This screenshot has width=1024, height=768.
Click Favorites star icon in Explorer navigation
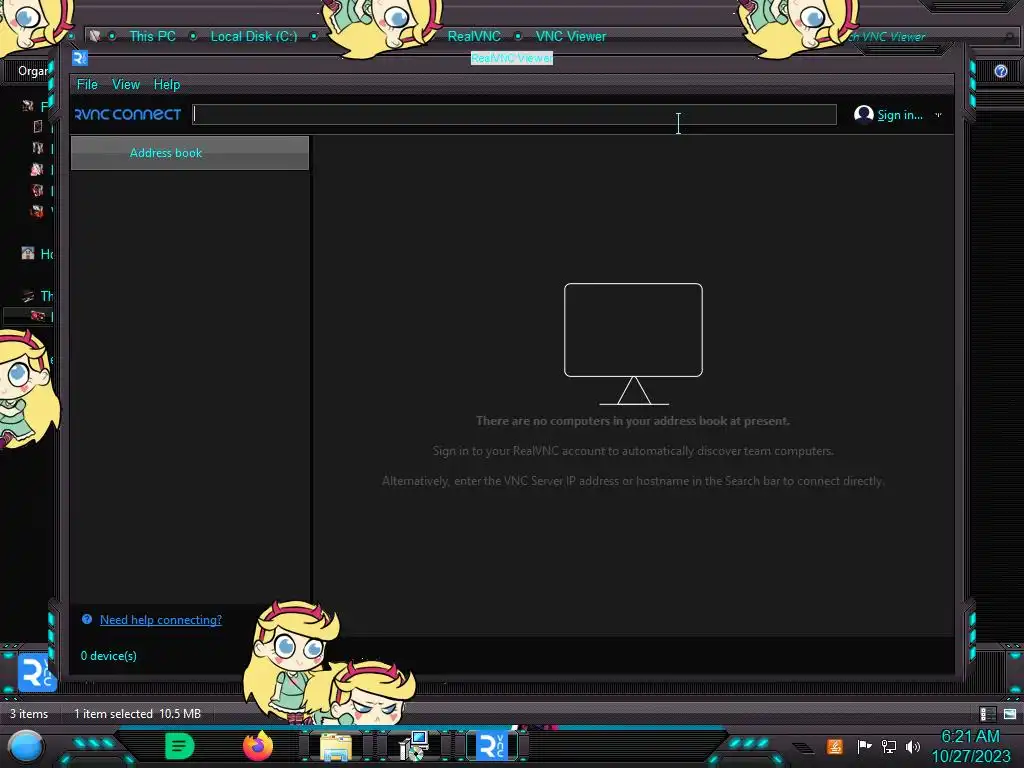tap(27, 106)
